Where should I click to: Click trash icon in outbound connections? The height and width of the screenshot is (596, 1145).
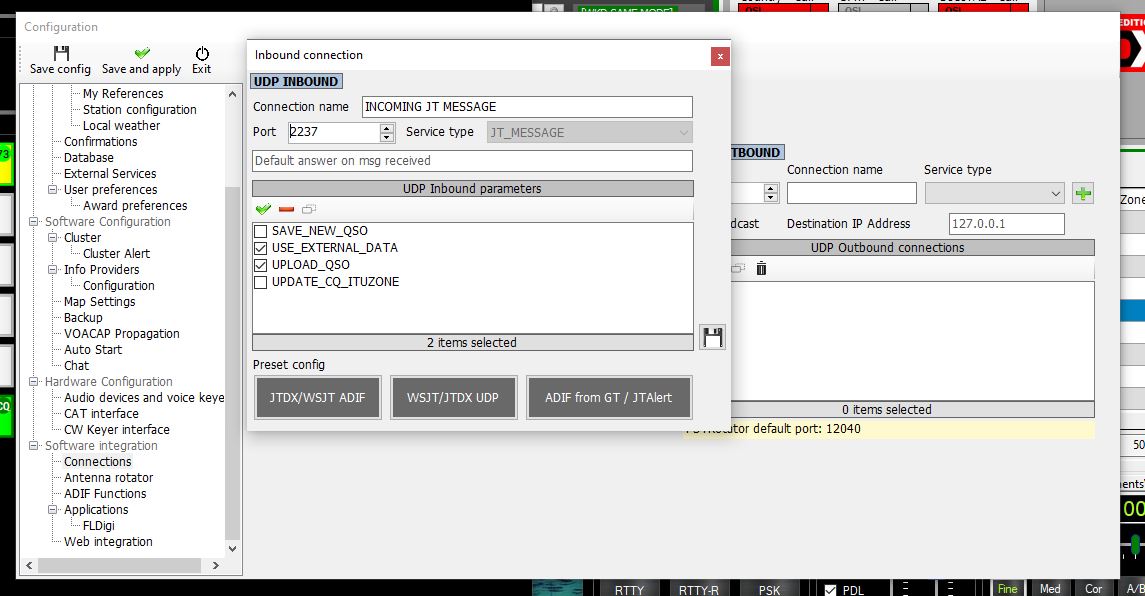point(762,269)
